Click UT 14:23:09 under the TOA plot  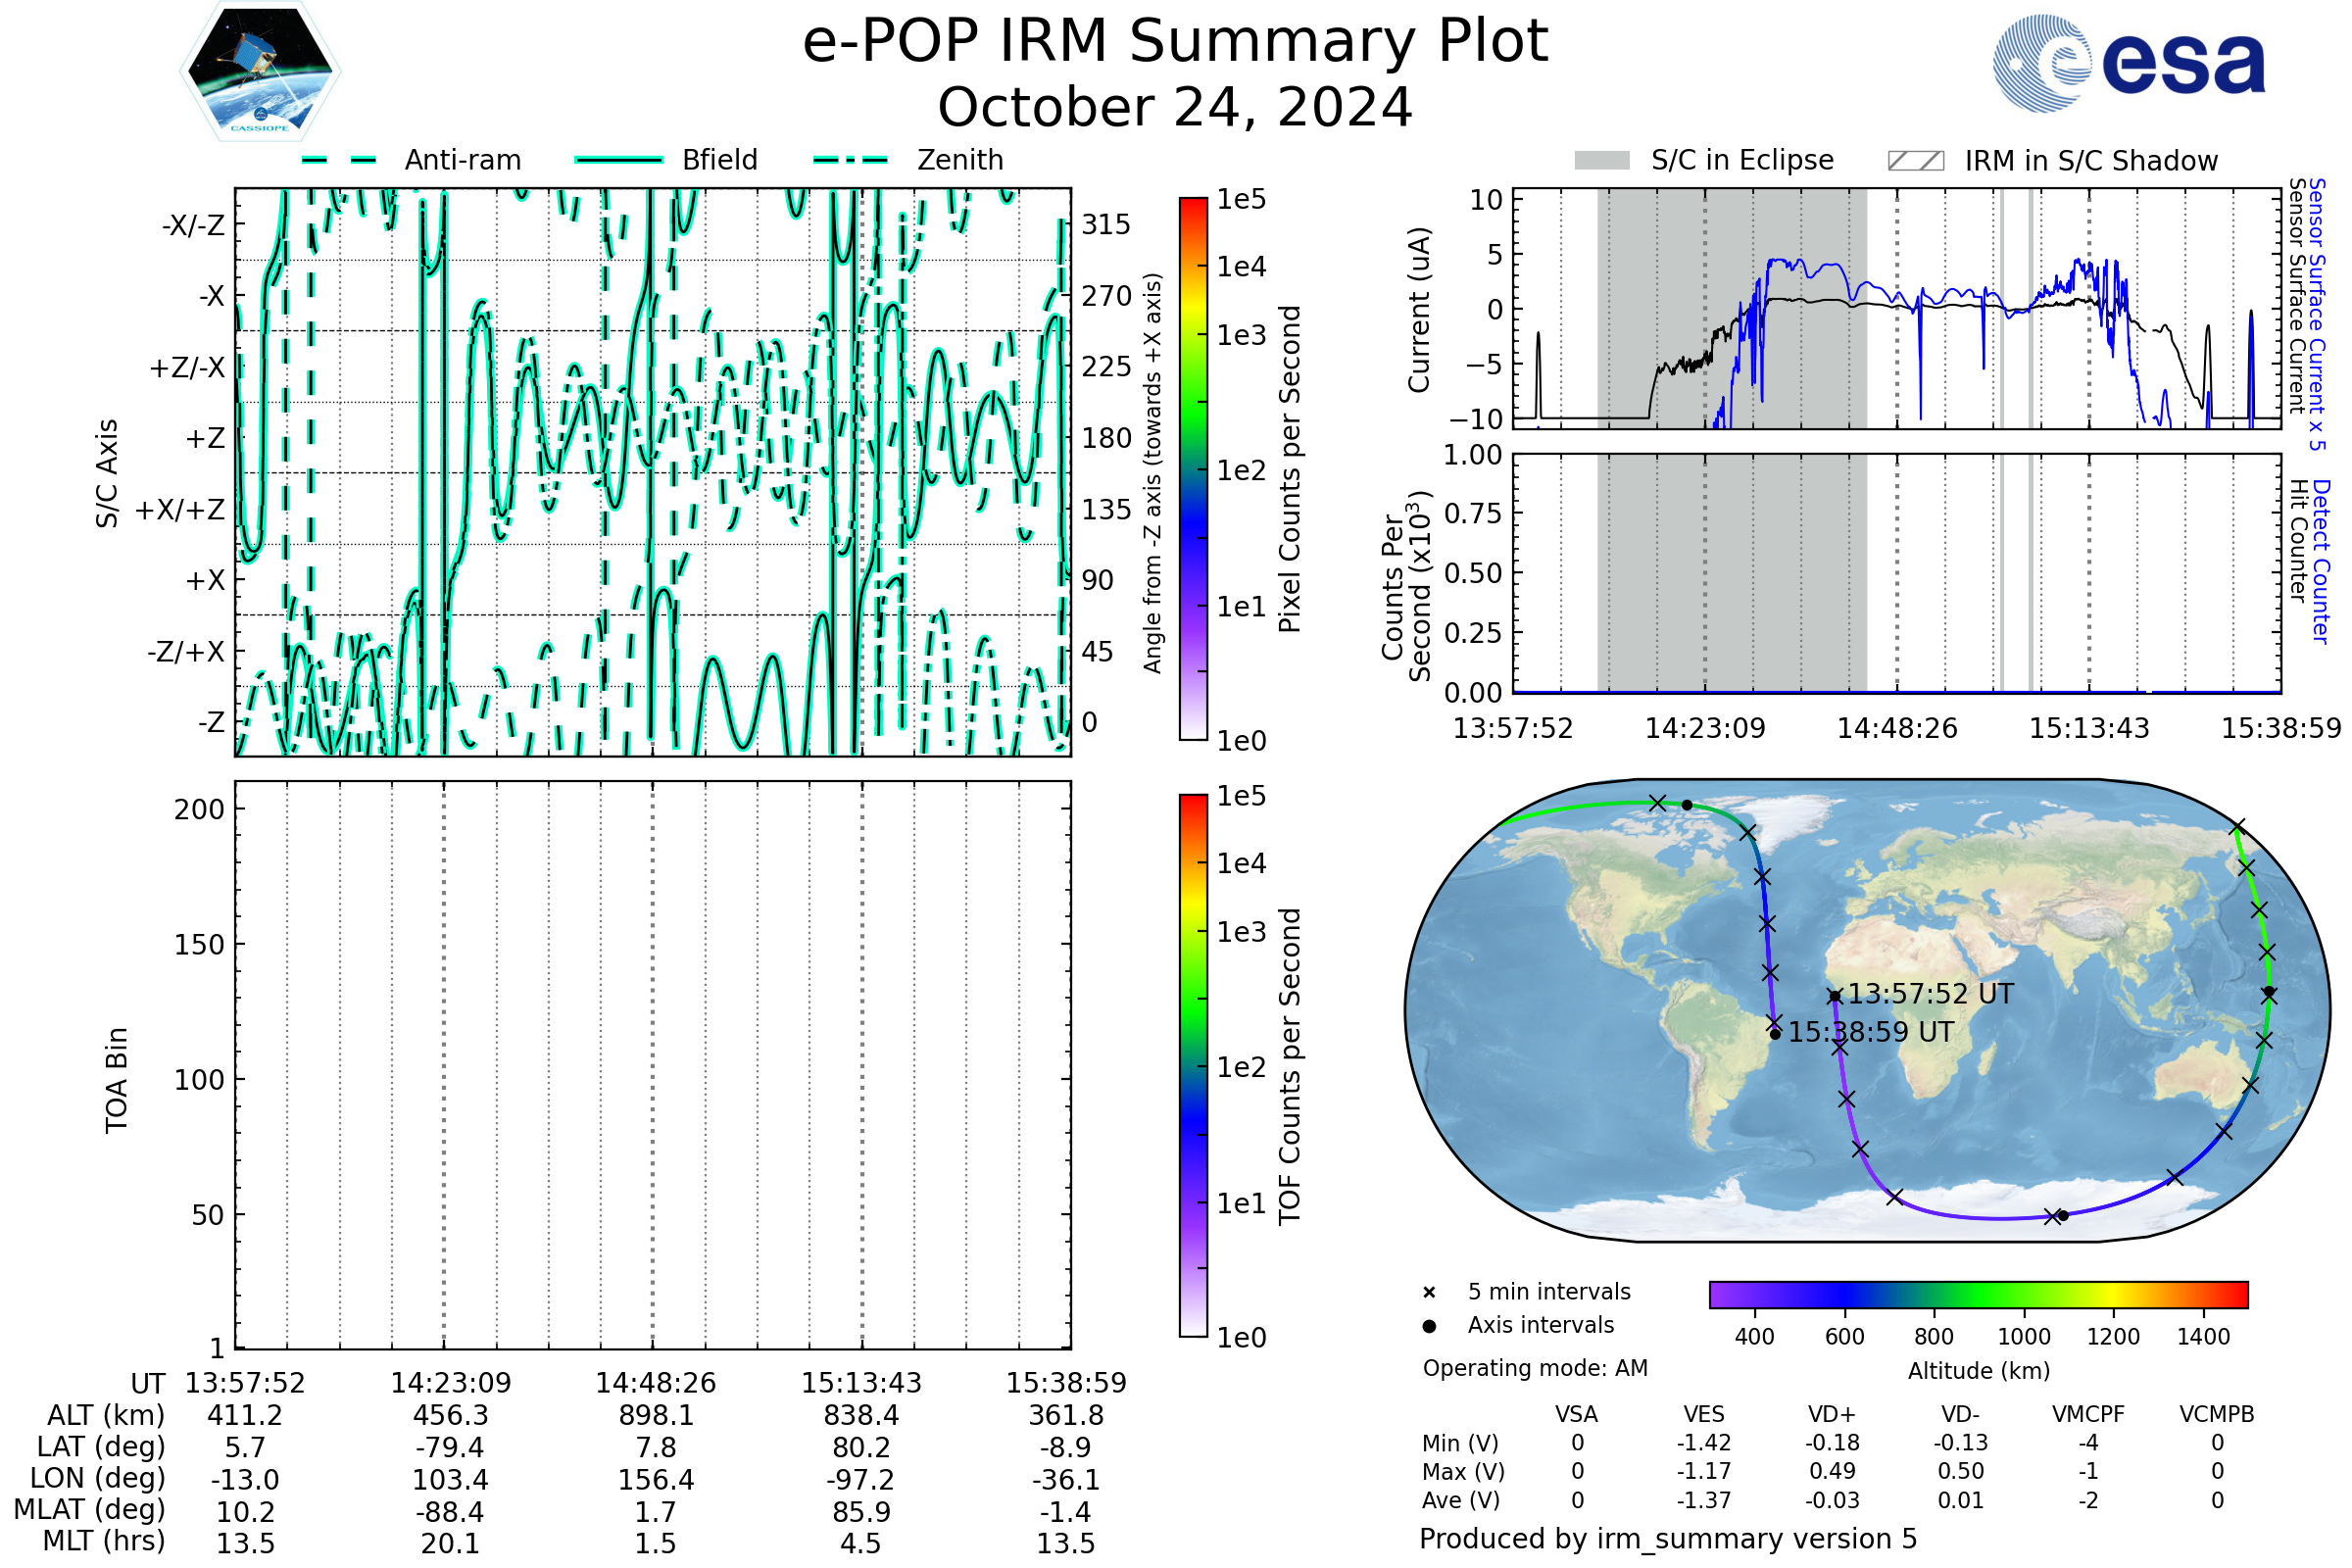[450, 1383]
